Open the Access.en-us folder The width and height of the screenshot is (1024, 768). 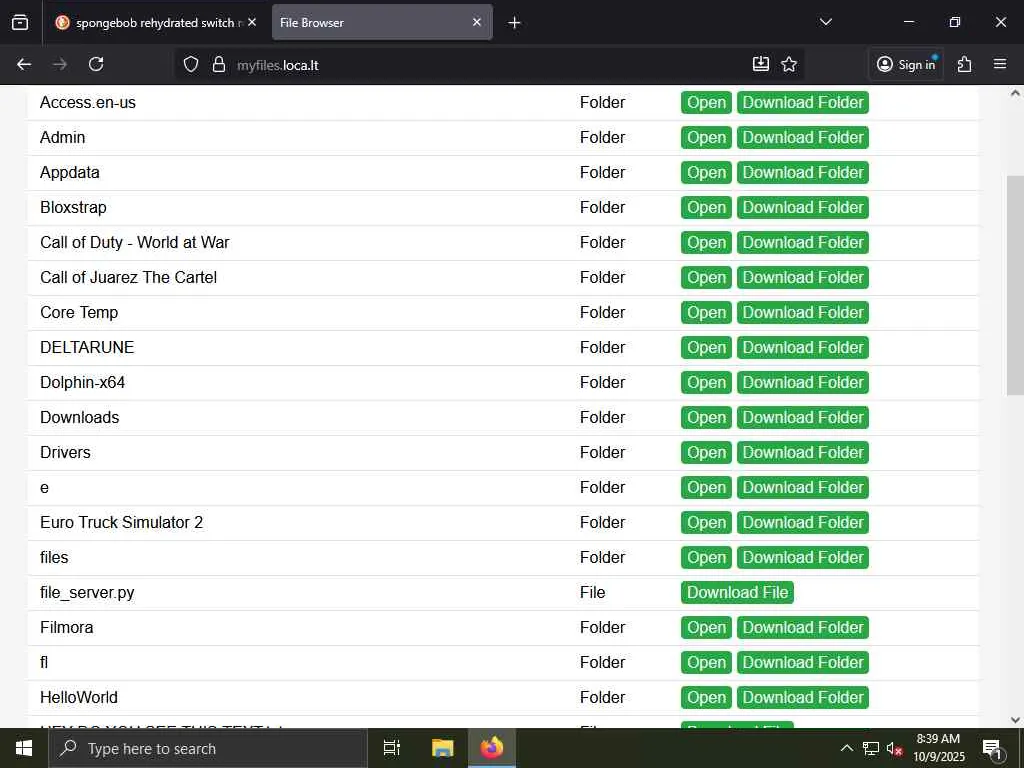(x=706, y=103)
